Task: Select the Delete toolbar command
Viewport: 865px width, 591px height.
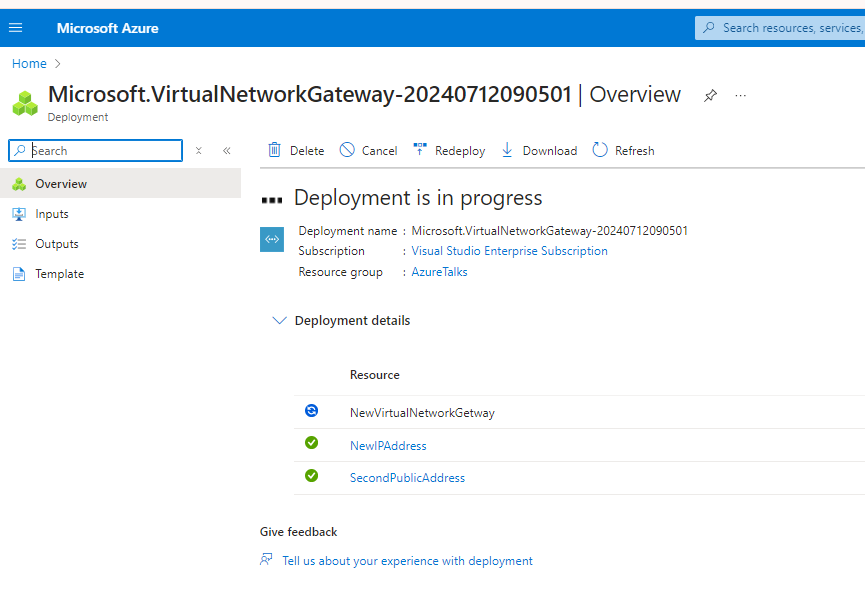Action: point(296,150)
